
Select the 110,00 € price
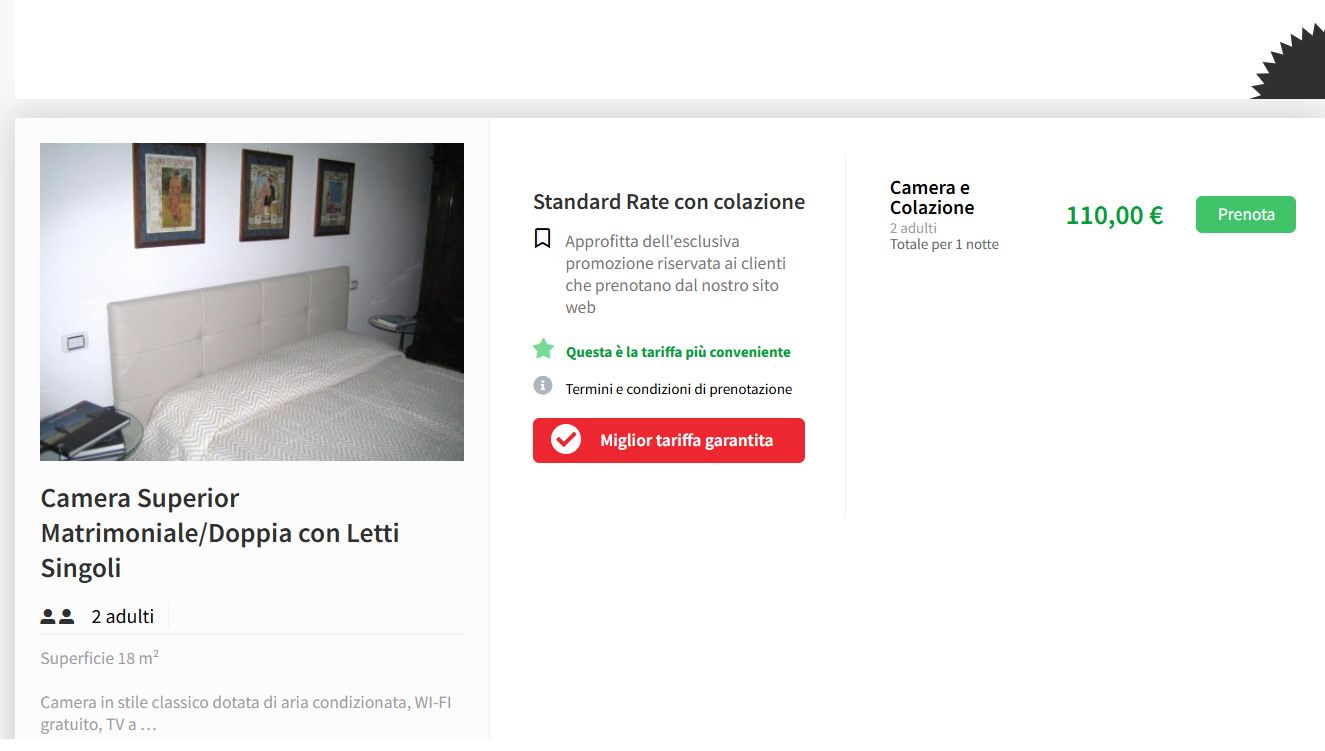click(1114, 215)
